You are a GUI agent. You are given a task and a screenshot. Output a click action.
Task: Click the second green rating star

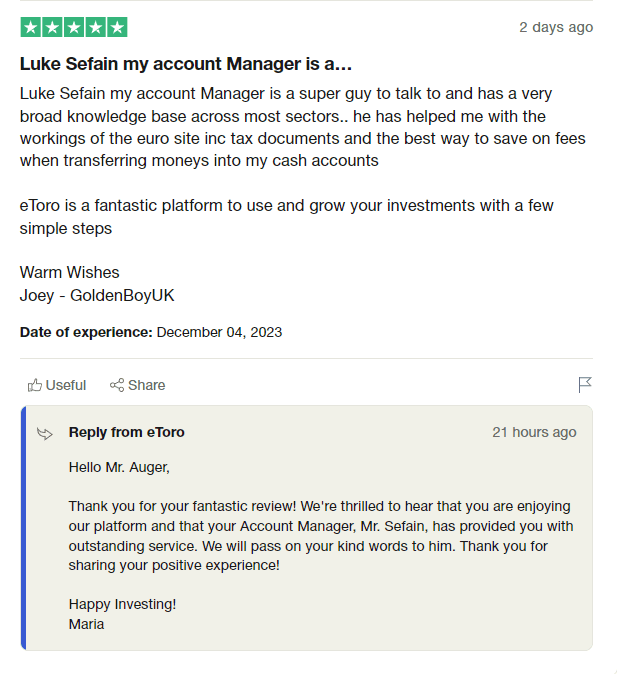click(52, 27)
